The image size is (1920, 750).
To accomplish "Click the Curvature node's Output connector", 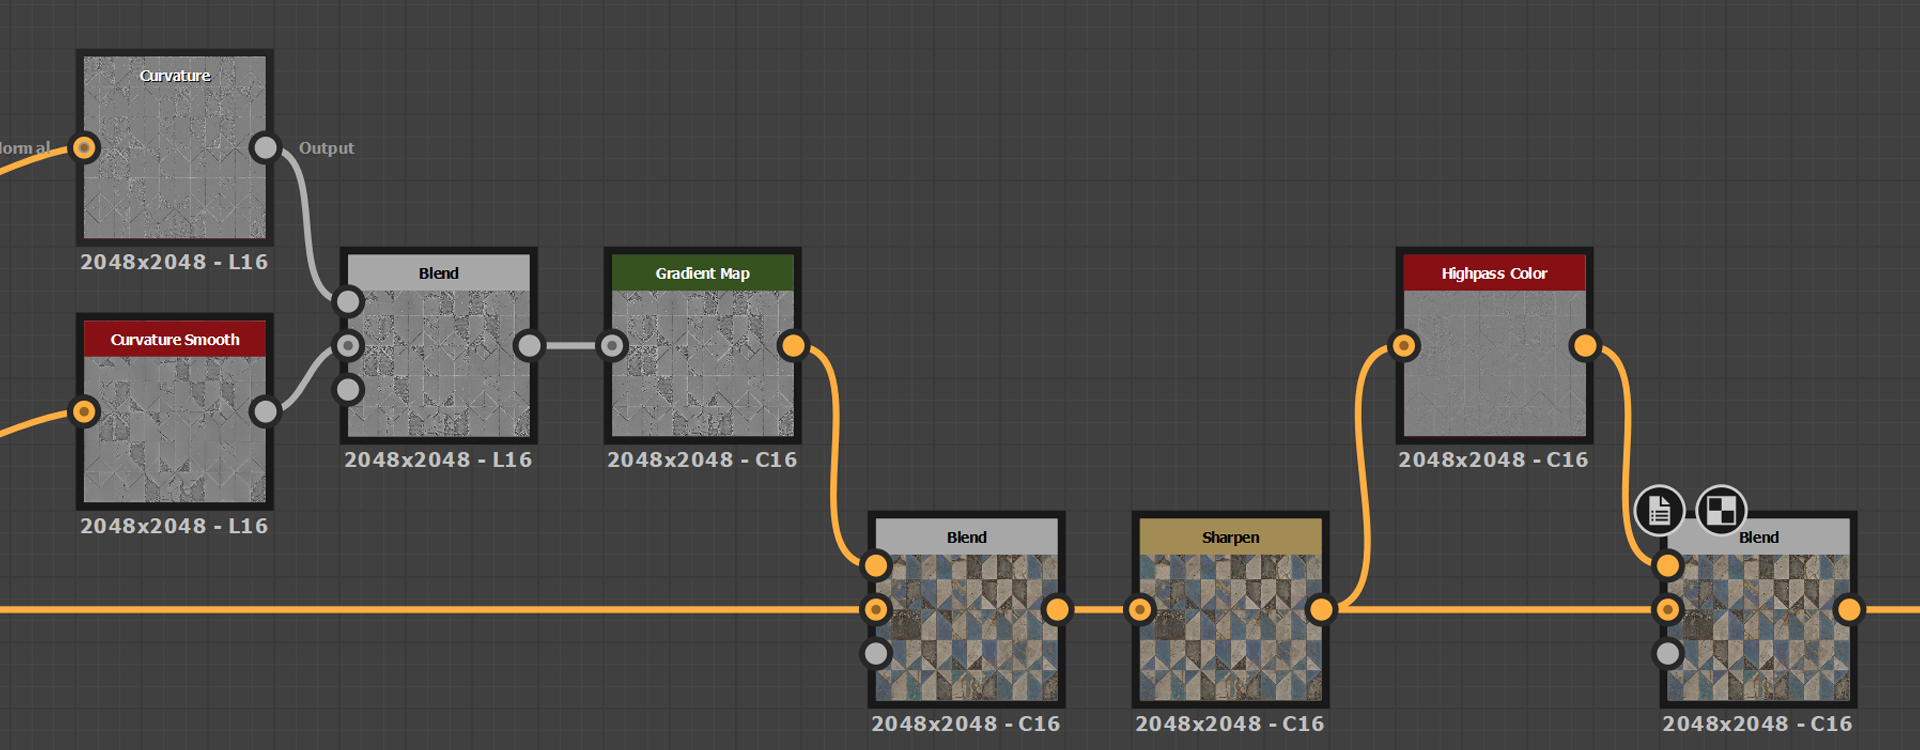I will [265, 148].
